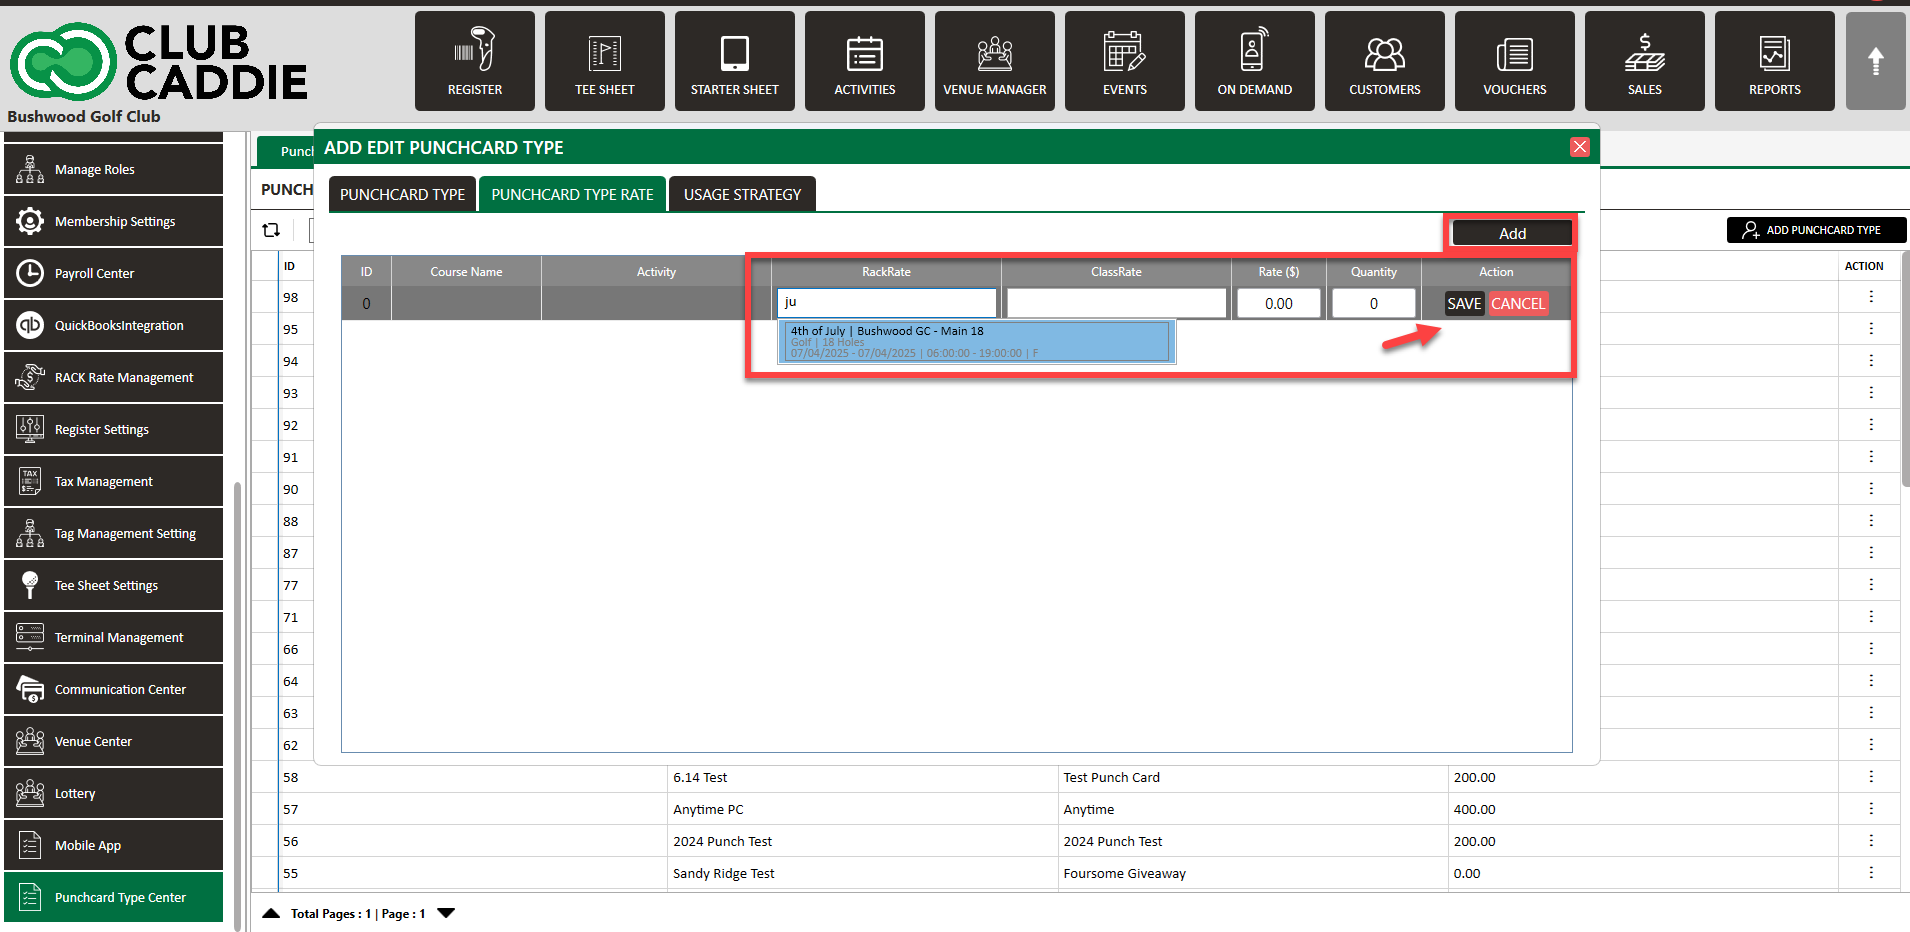The width and height of the screenshot is (1910, 932).
Task: Click the ClassRate input field
Action: (x=1116, y=303)
